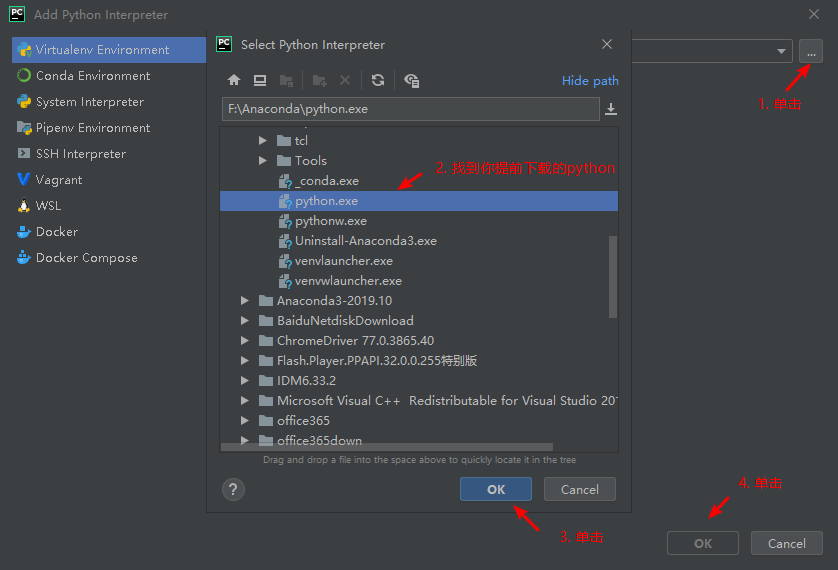This screenshot has width=838, height=570.
Task: Select Conda Environment in sidebar
Action: coord(93,76)
